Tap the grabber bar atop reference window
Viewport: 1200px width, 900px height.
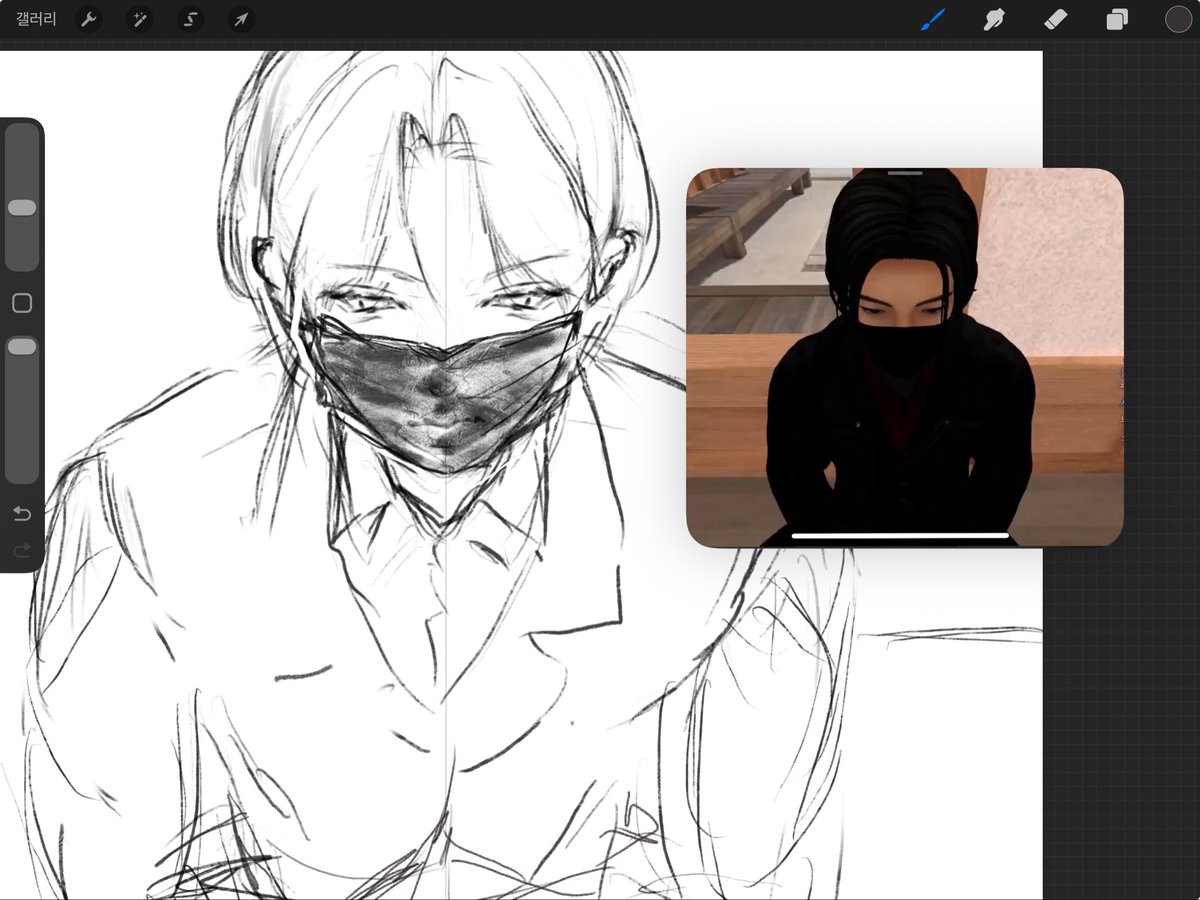tap(905, 173)
